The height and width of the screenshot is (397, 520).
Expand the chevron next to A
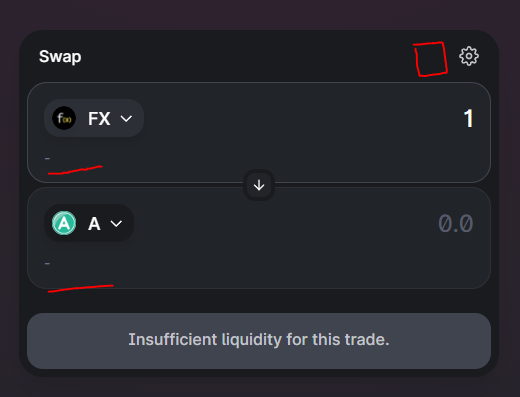click(x=116, y=223)
